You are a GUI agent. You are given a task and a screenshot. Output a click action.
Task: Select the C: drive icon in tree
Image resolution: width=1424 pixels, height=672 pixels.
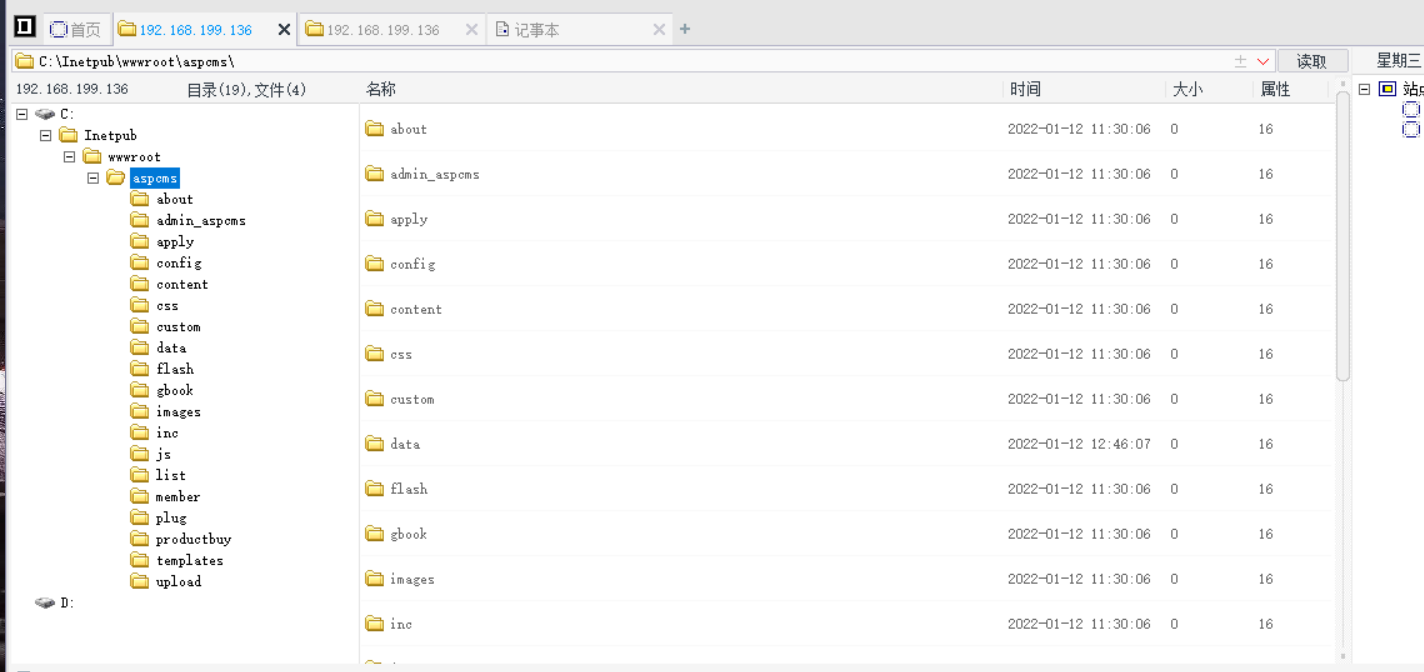pos(45,114)
